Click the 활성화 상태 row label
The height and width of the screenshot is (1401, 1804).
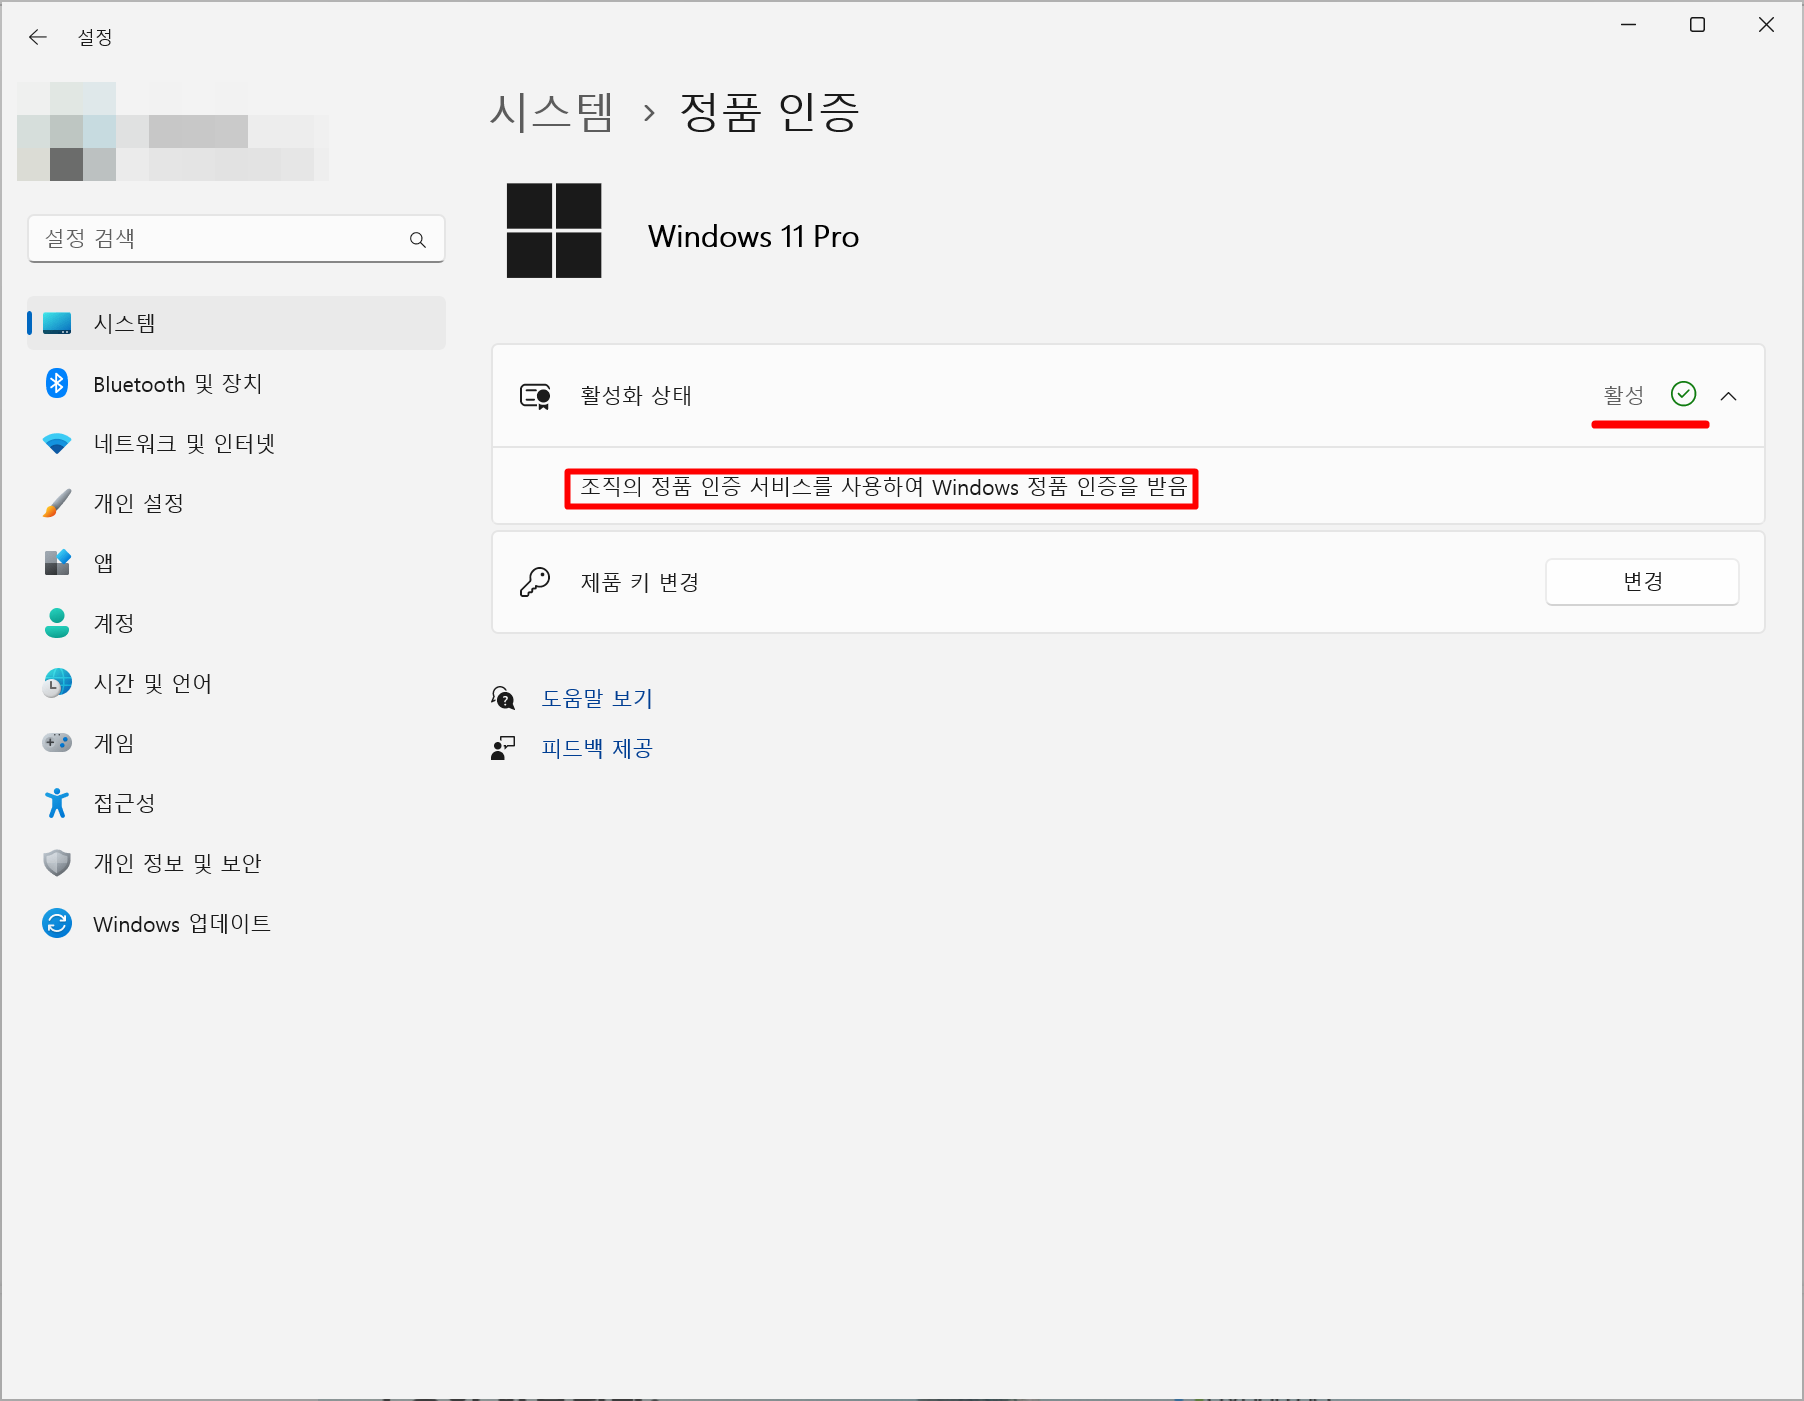pyautogui.click(x=636, y=396)
